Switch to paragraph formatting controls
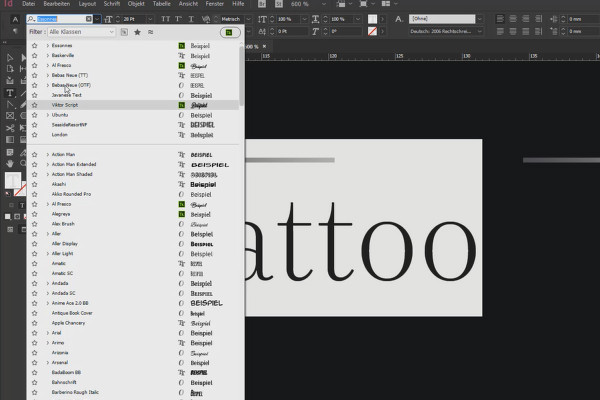 pyautogui.click(x=15, y=31)
